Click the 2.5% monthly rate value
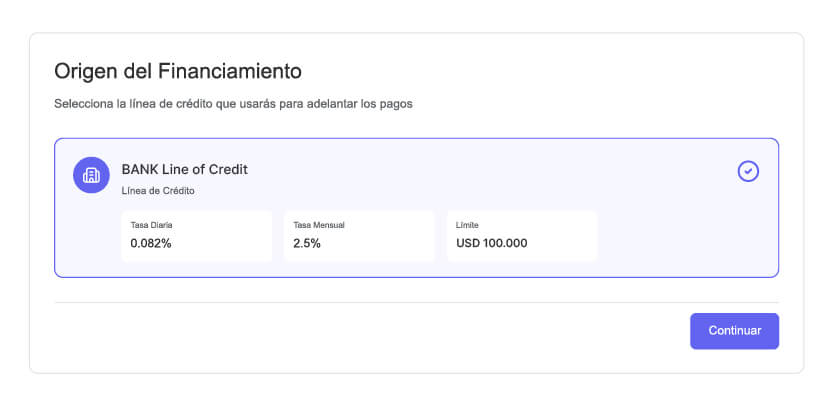 coord(307,243)
